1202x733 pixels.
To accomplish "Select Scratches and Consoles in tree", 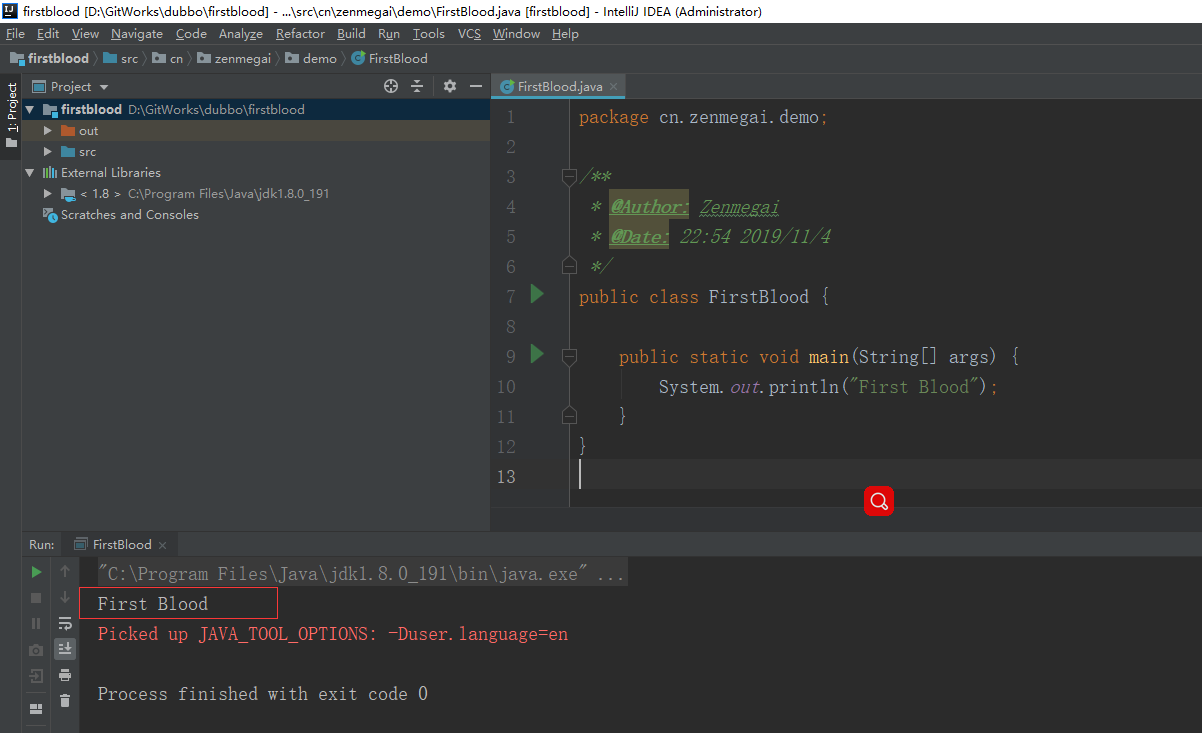I will 129,214.
